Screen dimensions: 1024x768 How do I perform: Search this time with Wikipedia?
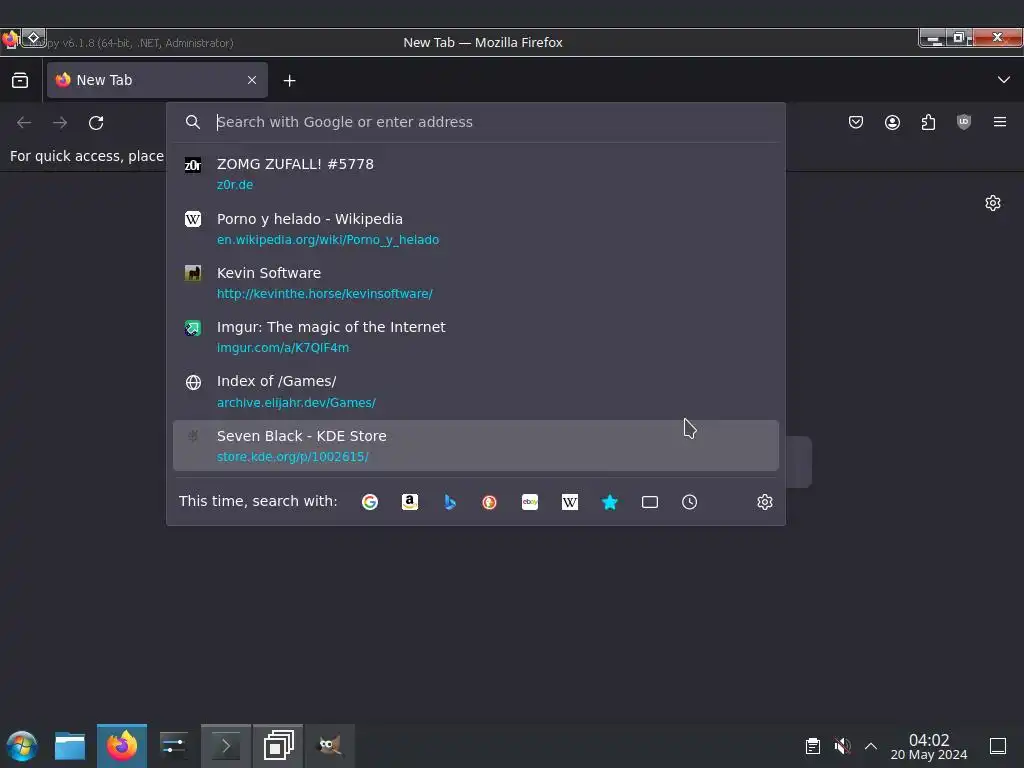pyautogui.click(x=569, y=502)
